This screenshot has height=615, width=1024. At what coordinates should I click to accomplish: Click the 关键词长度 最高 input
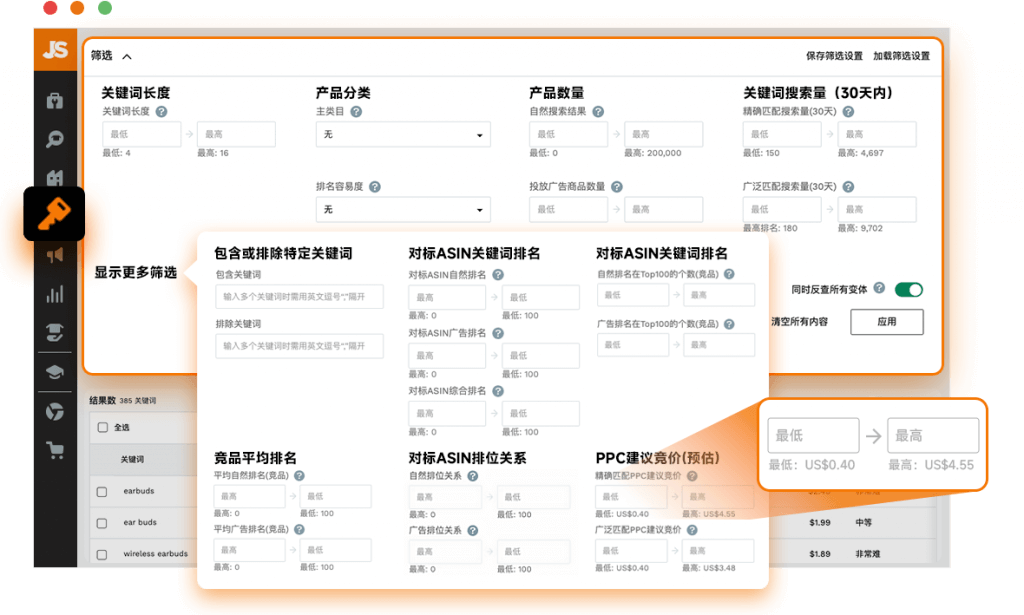coord(236,134)
